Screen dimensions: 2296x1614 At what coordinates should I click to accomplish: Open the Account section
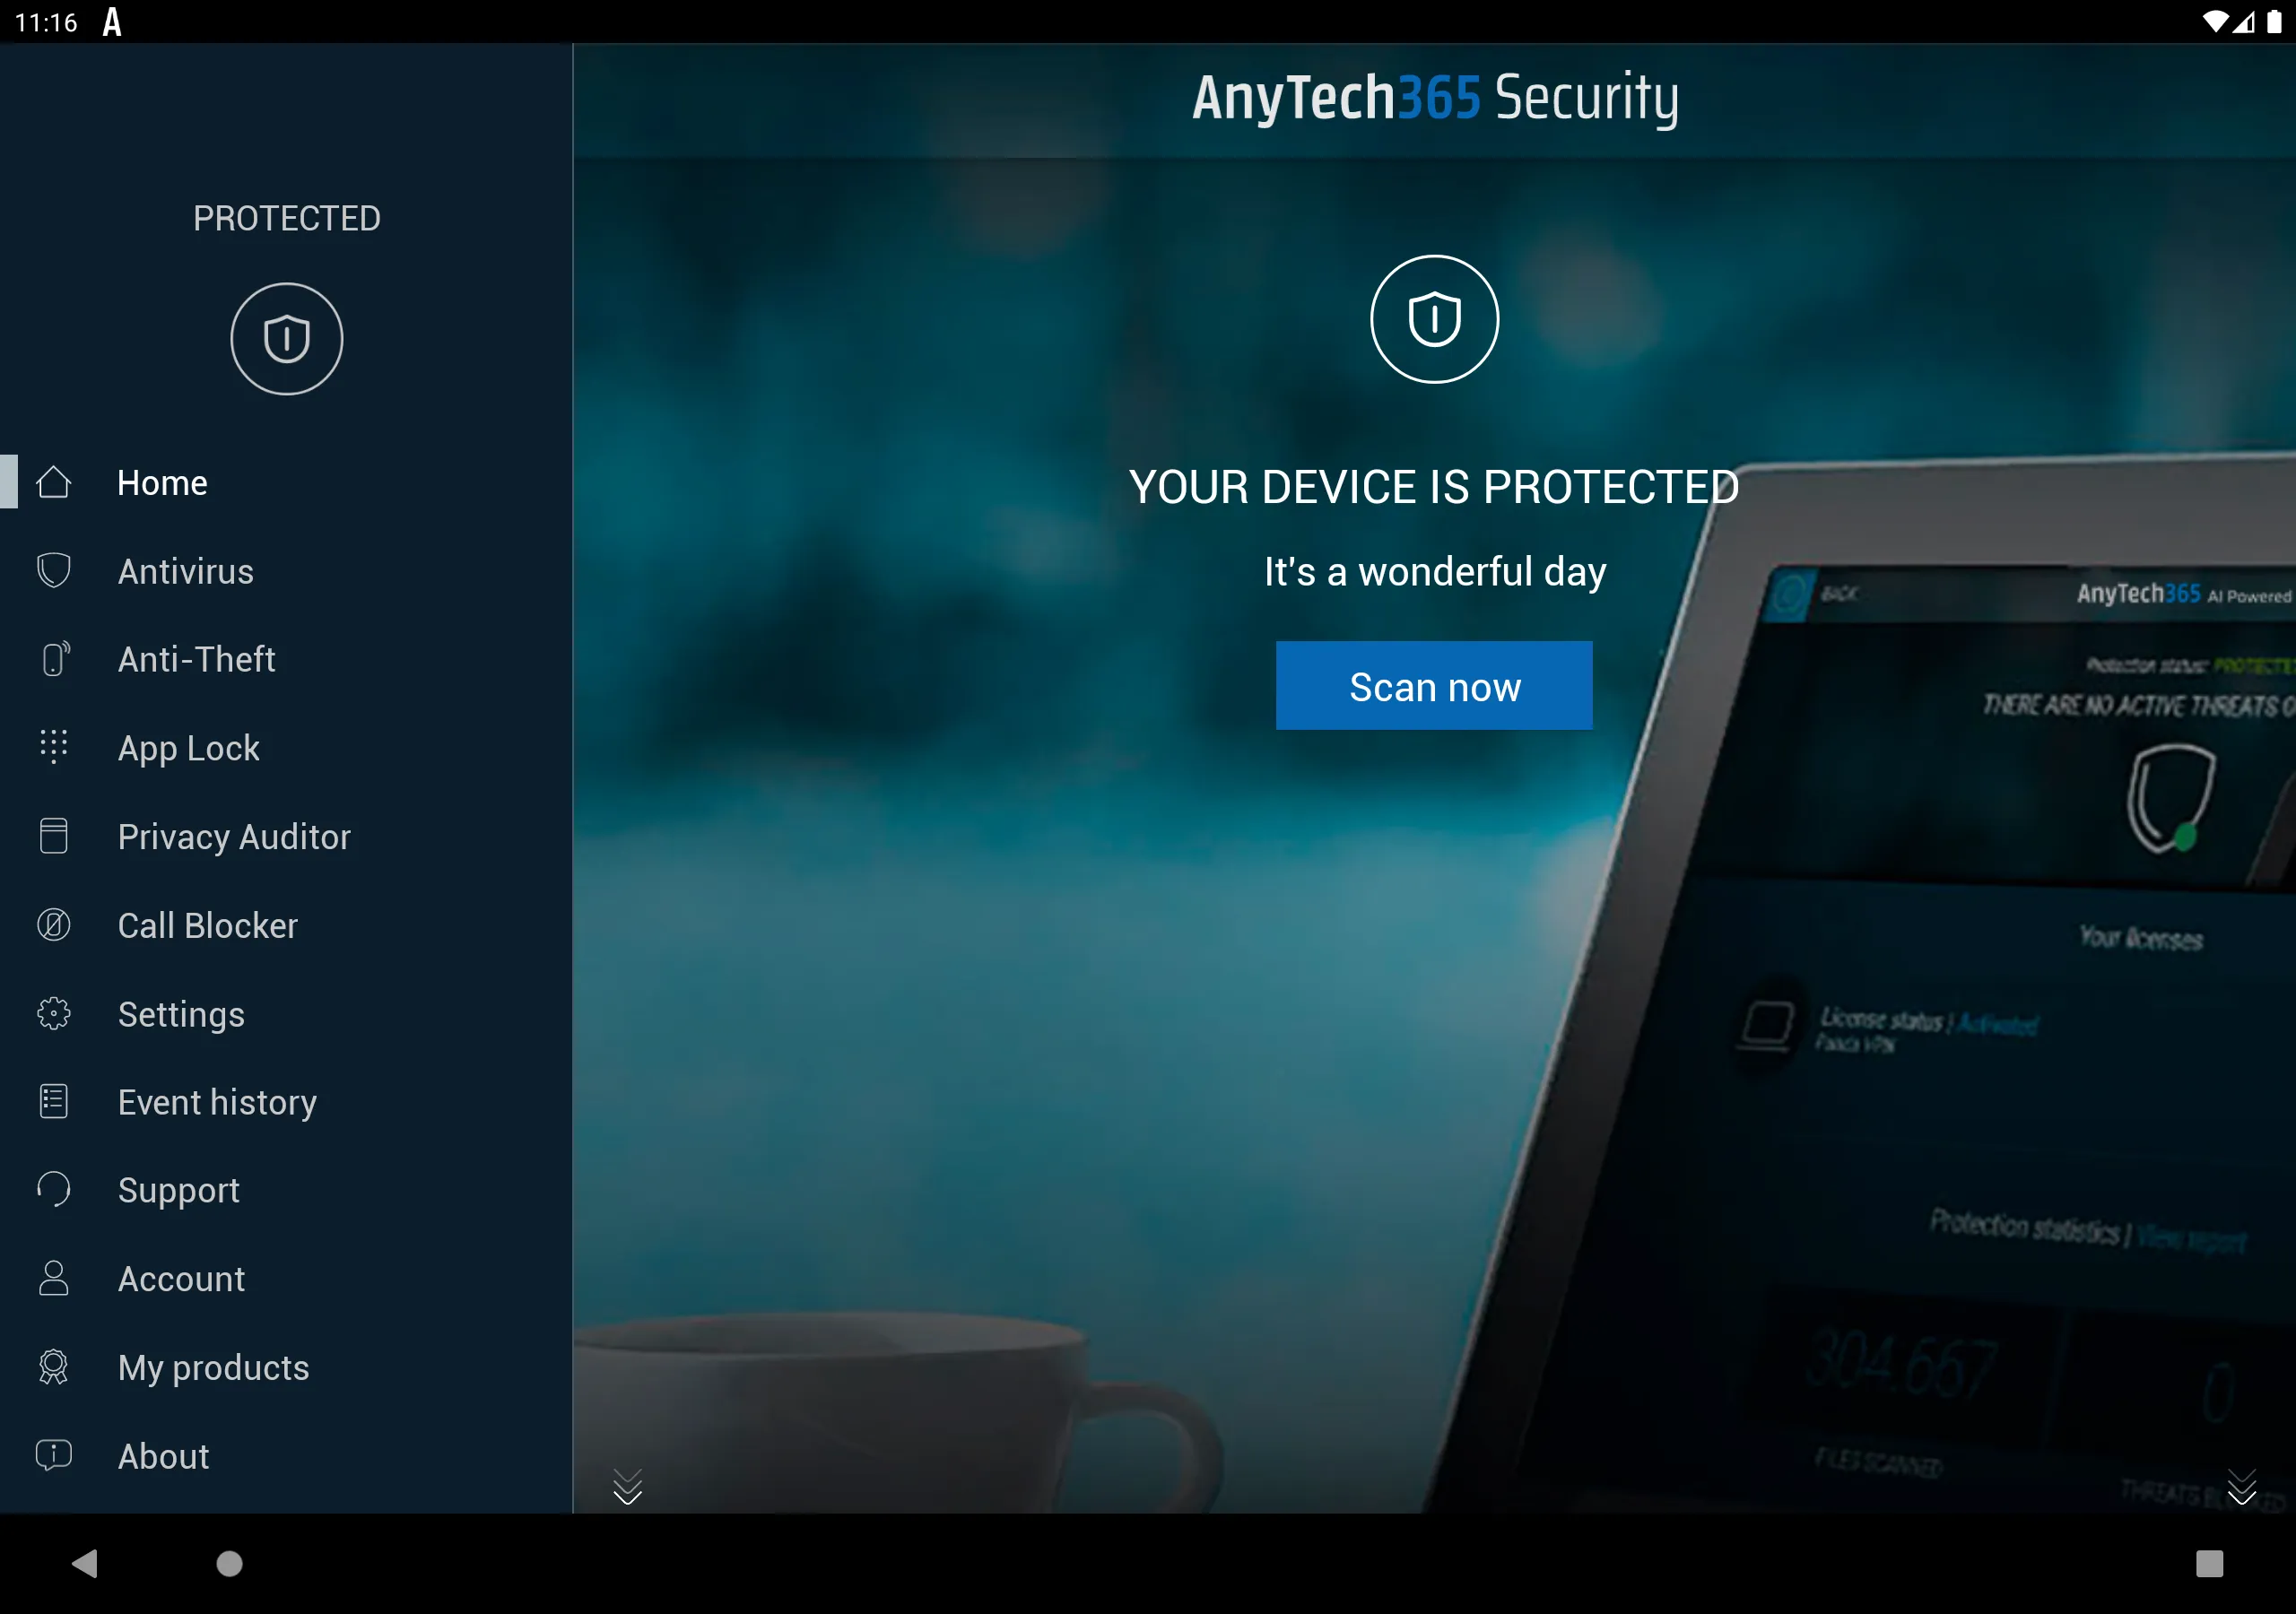(x=182, y=1279)
